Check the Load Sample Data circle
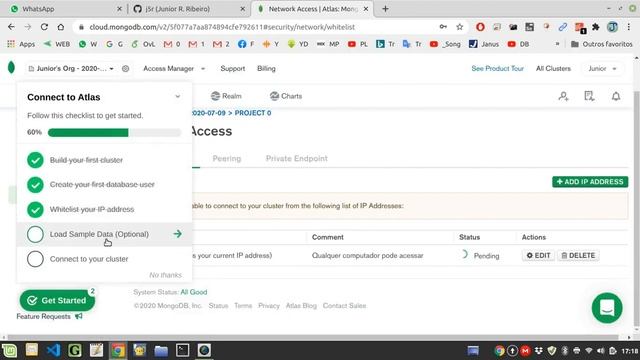 (36, 234)
